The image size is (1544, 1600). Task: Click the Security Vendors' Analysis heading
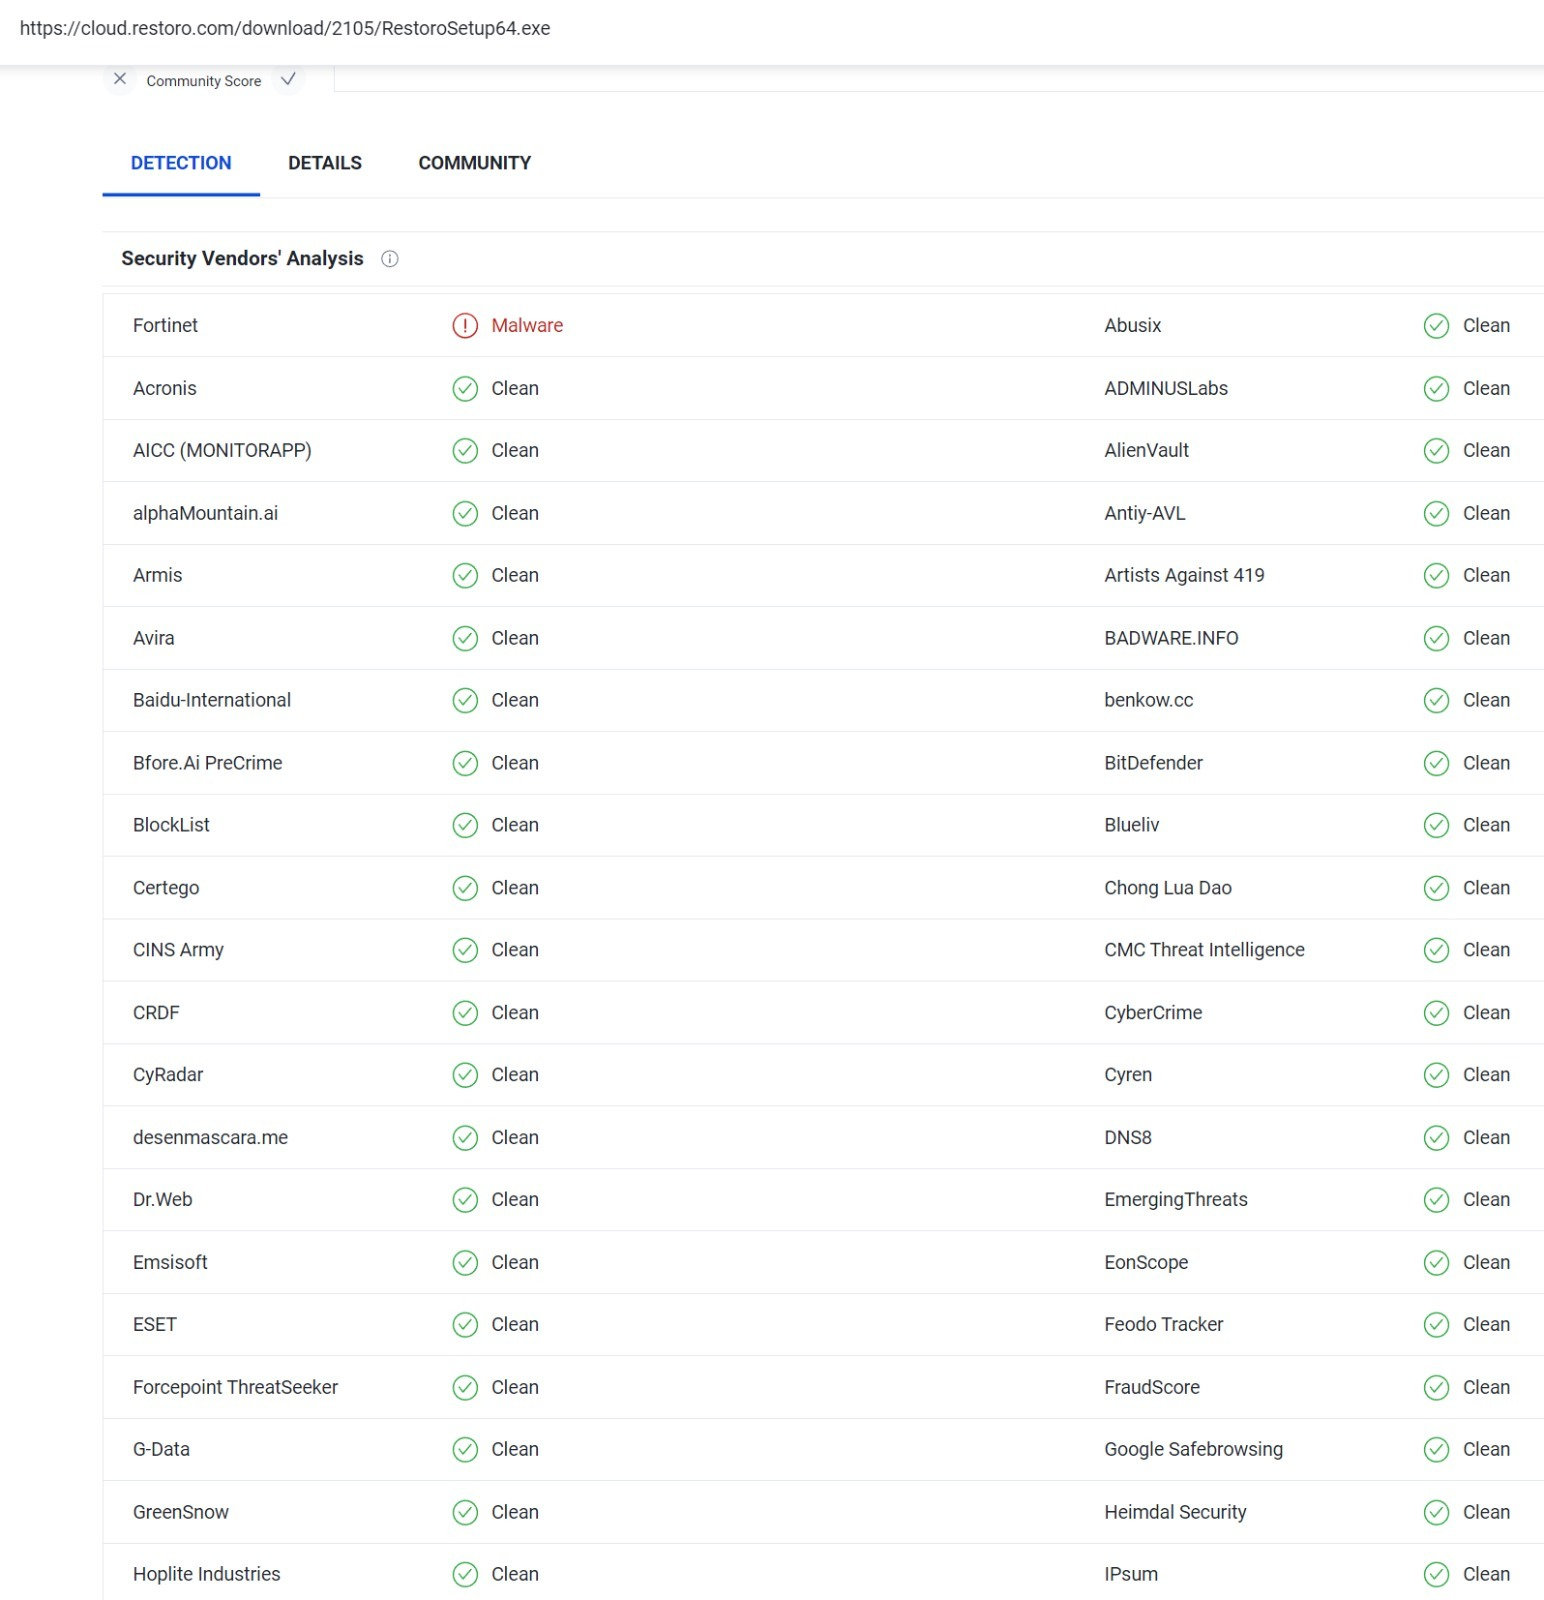(242, 259)
